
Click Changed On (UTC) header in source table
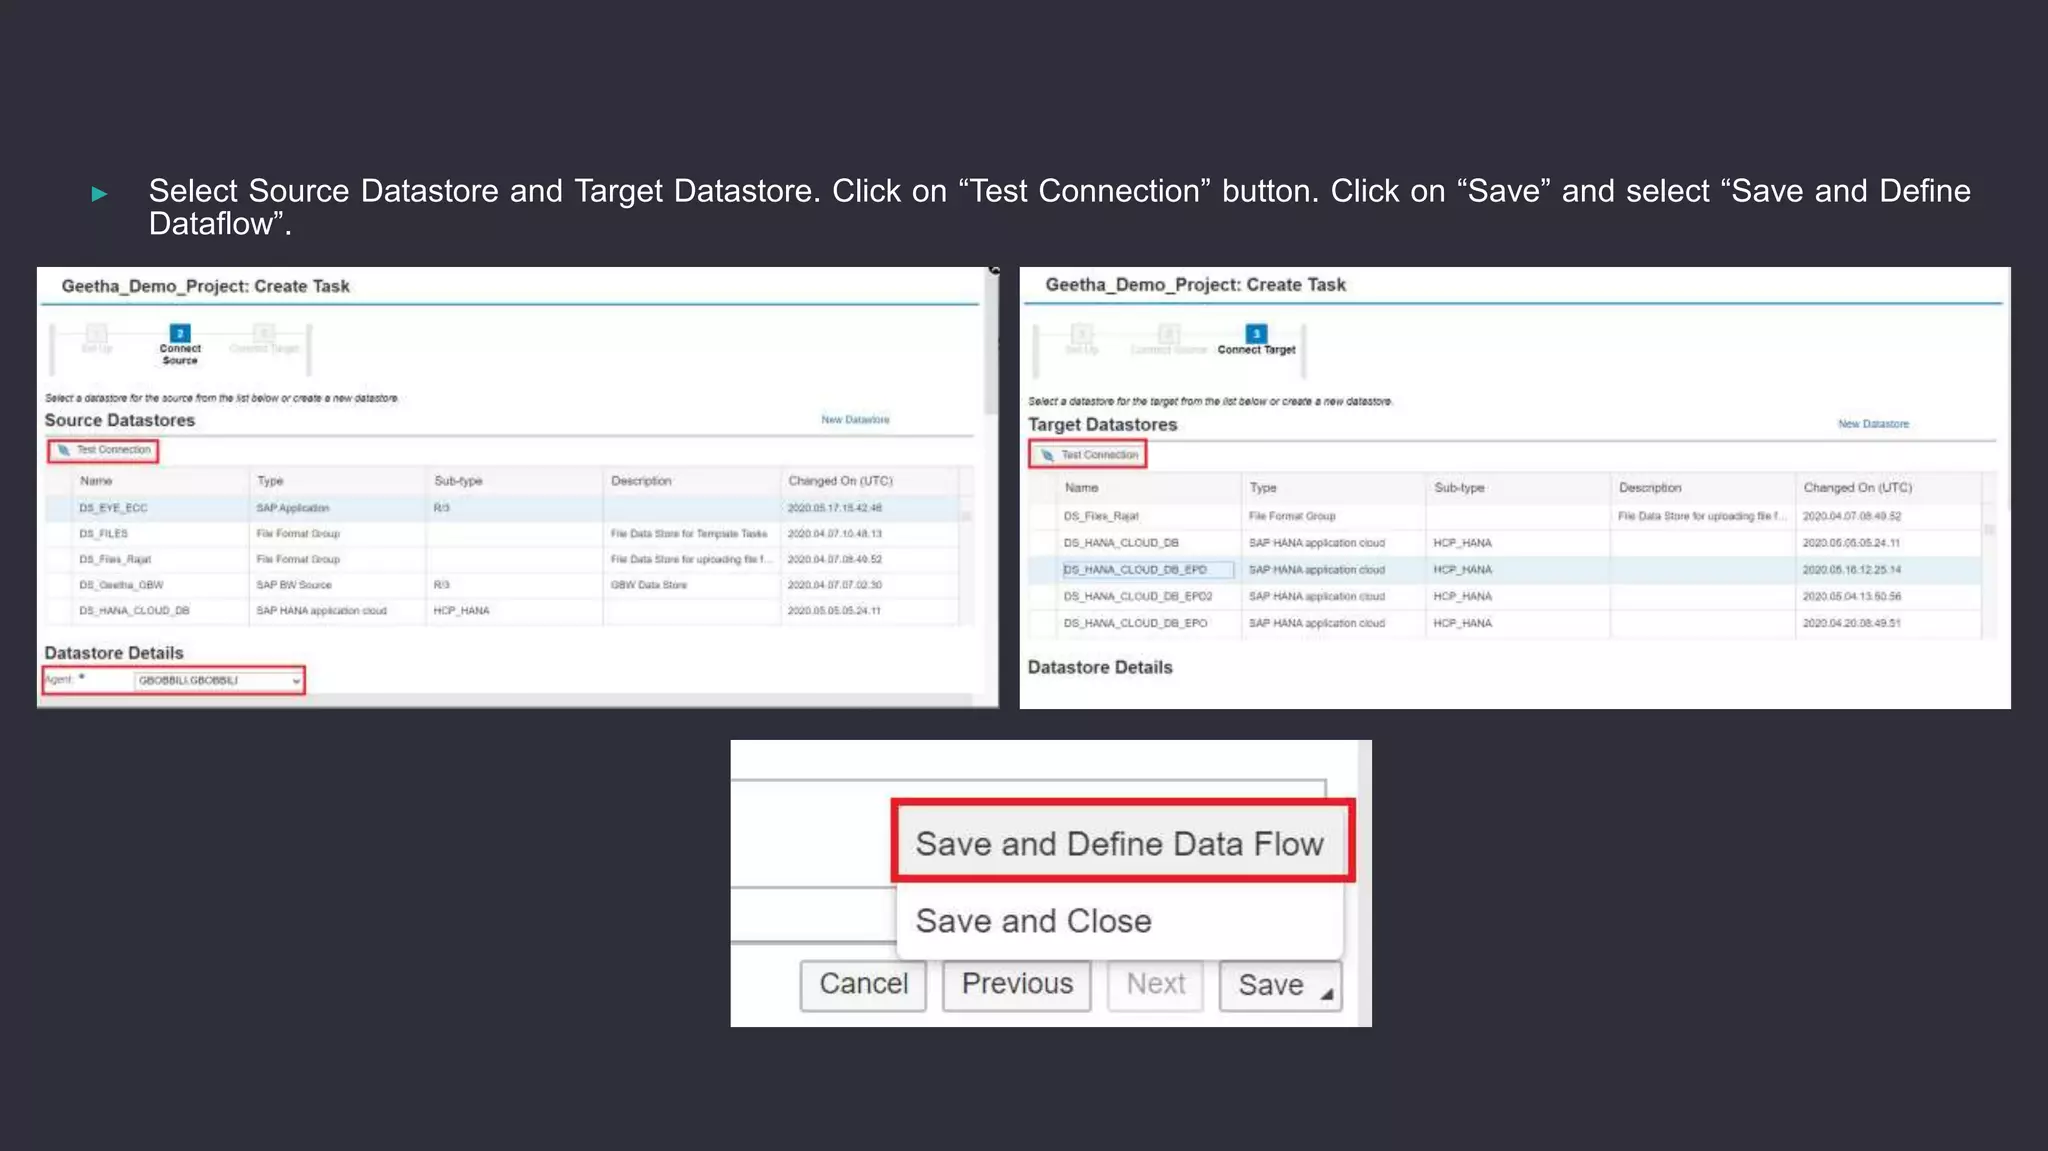tap(840, 481)
